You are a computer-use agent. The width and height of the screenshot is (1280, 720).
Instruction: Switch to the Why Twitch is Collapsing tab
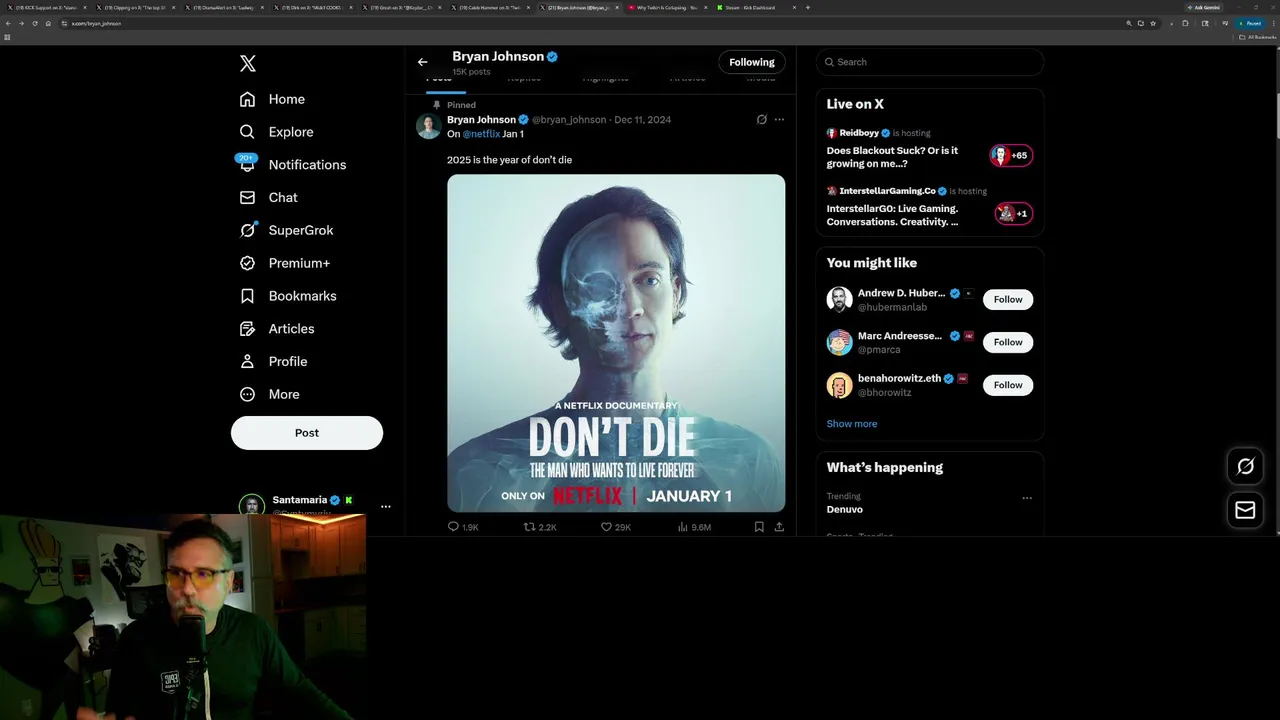coord(666,7)
